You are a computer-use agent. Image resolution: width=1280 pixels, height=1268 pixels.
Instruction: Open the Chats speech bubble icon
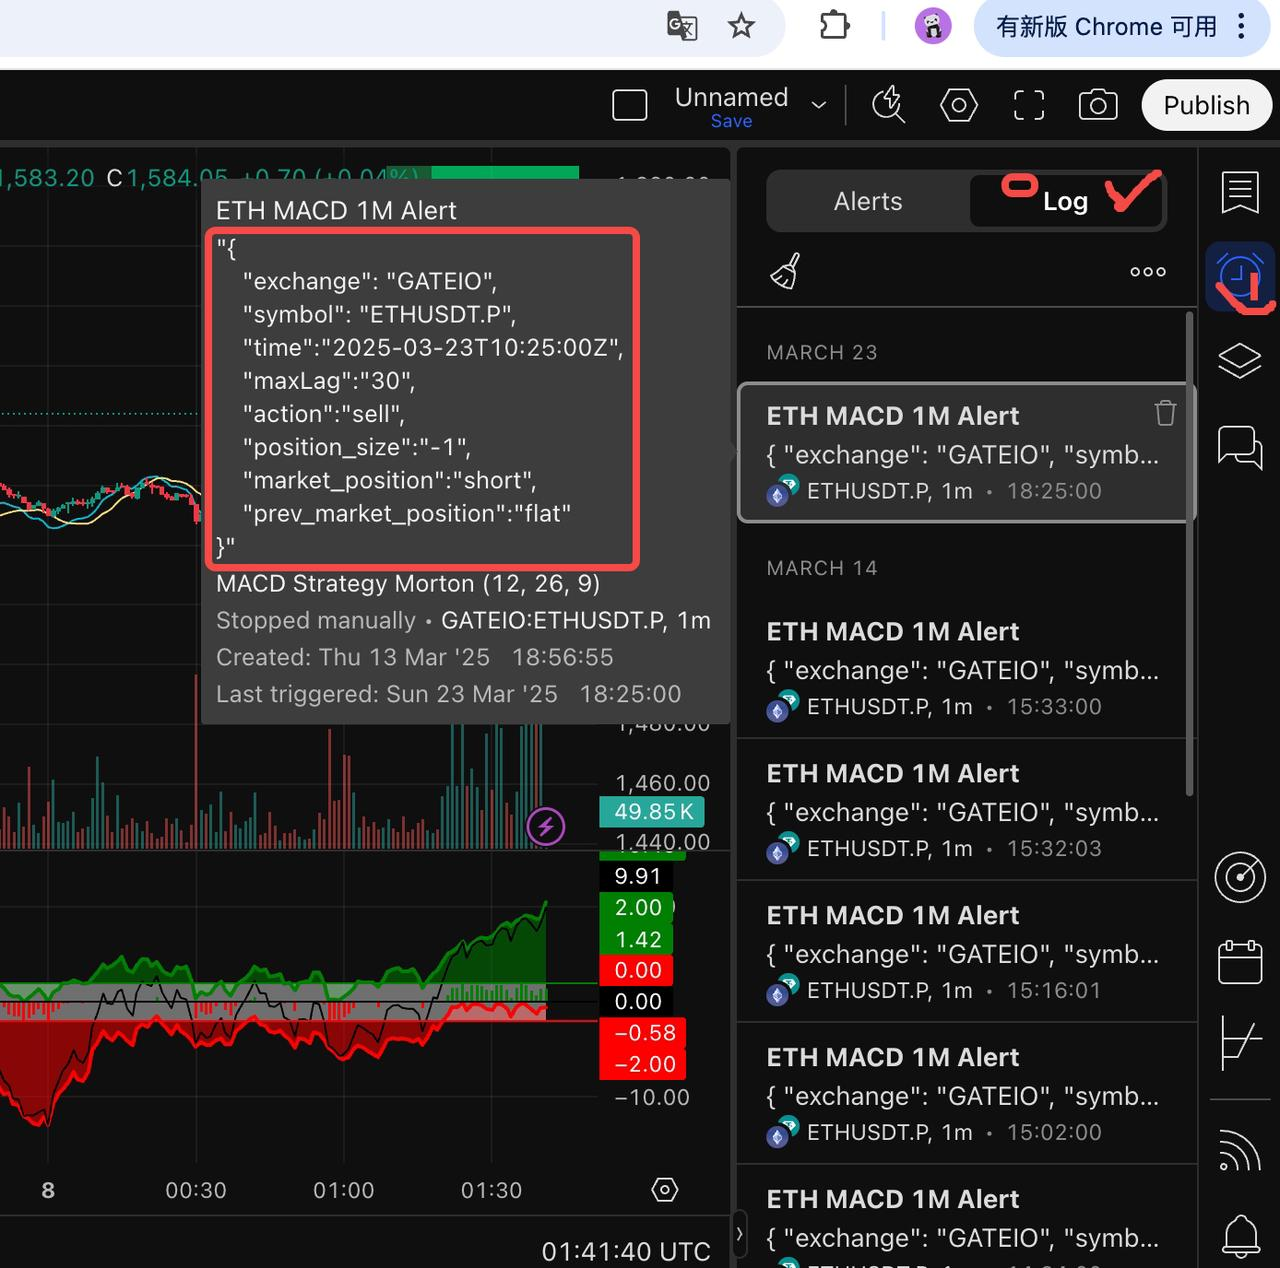1240,446
